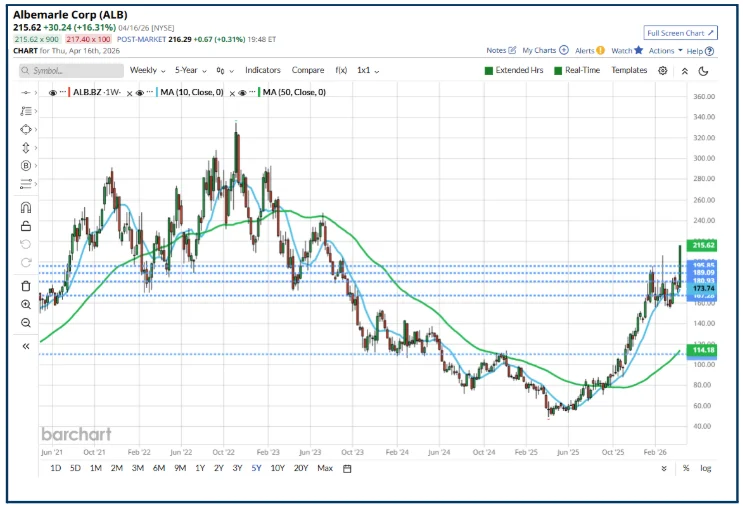Open the f(x) expressions button
The width and height of the screenshot is (743, 508).
(x=341, y=70)
